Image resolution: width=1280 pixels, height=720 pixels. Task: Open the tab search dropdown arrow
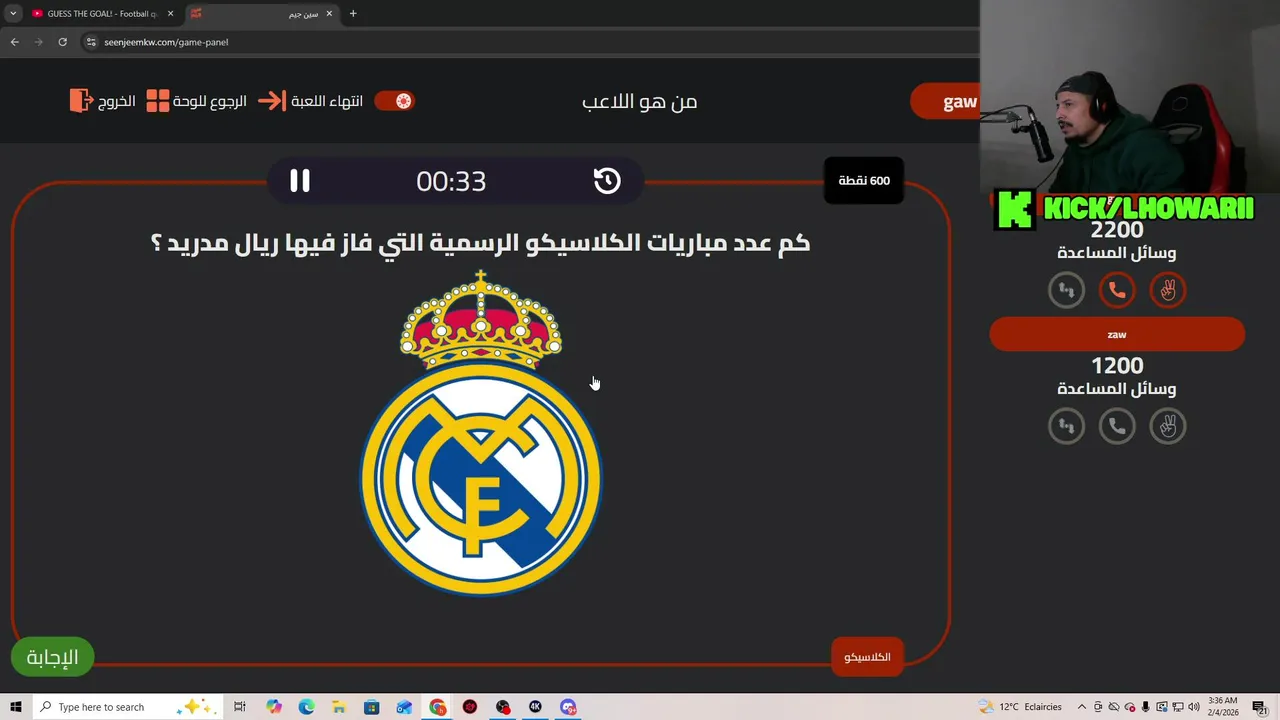point(13,14)
